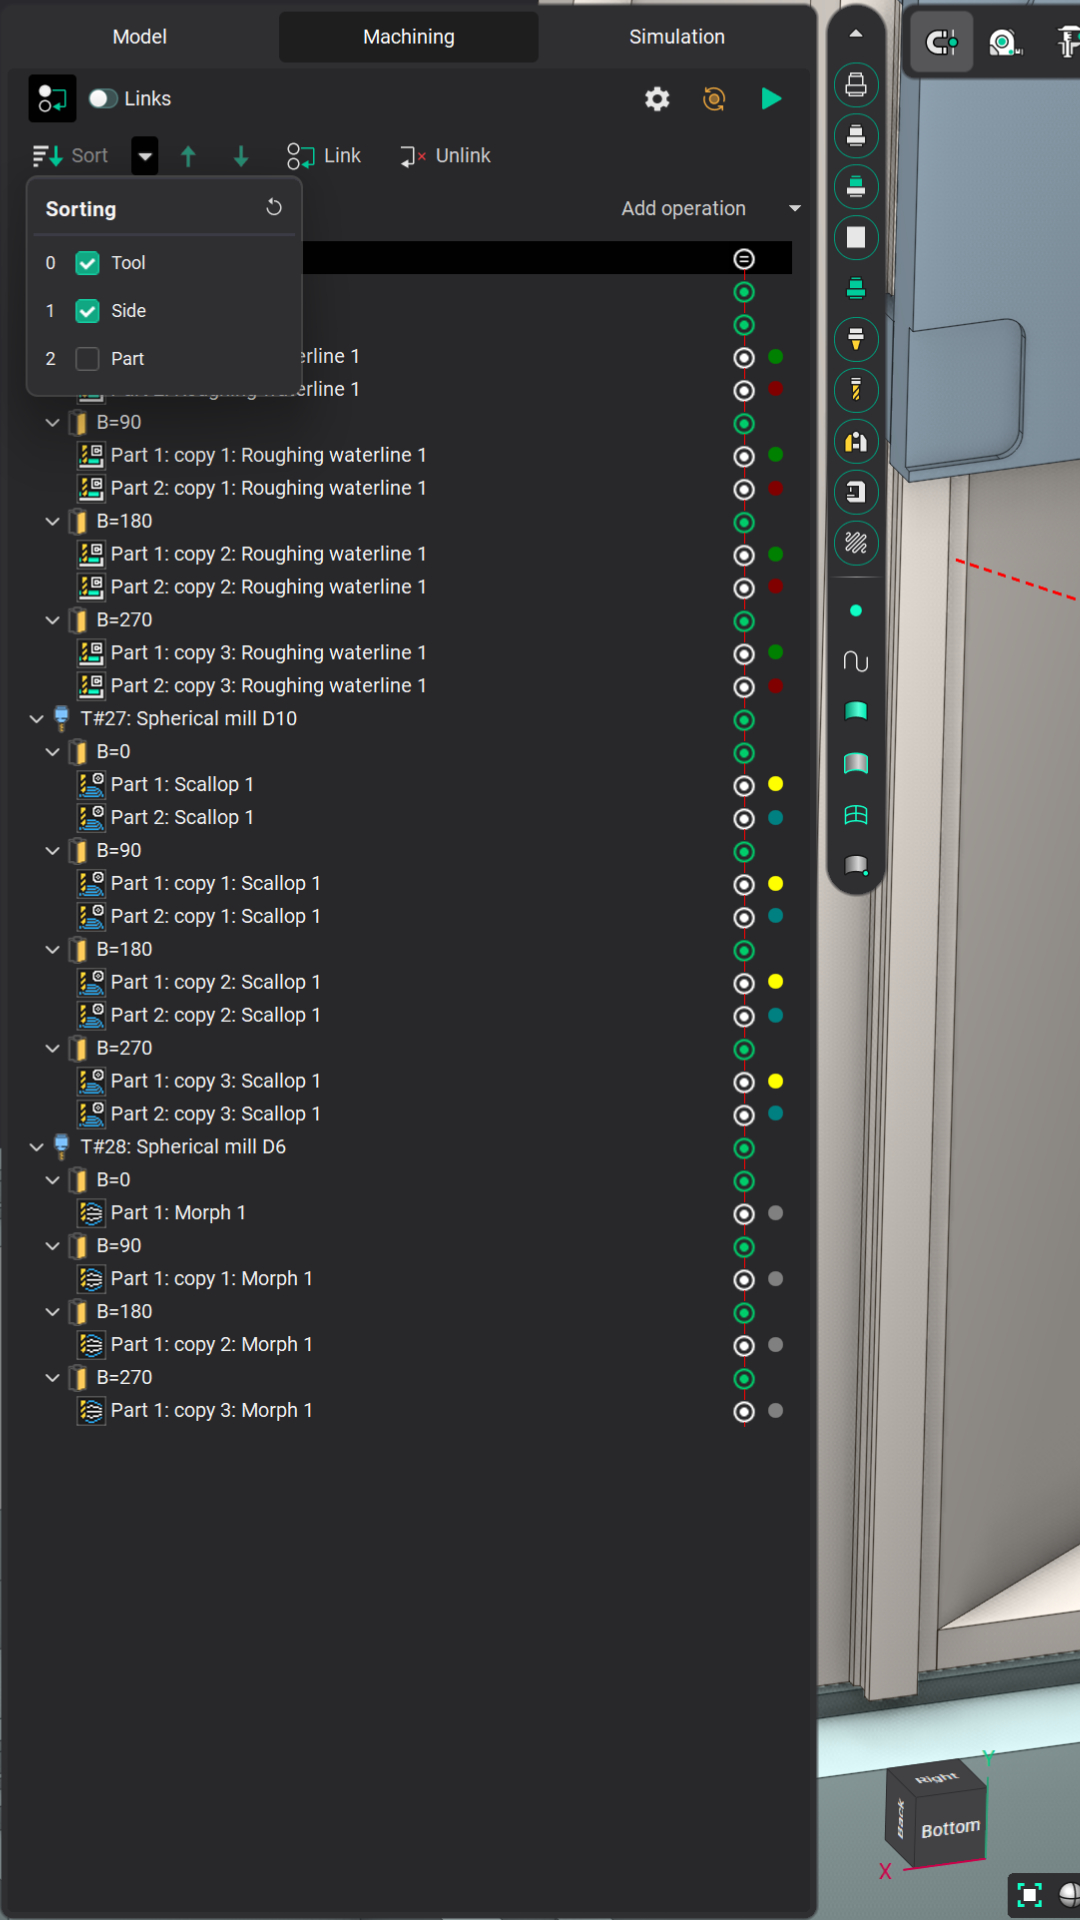Run calculation with the green play icon

pyautogui.click(x=771, y=98)
